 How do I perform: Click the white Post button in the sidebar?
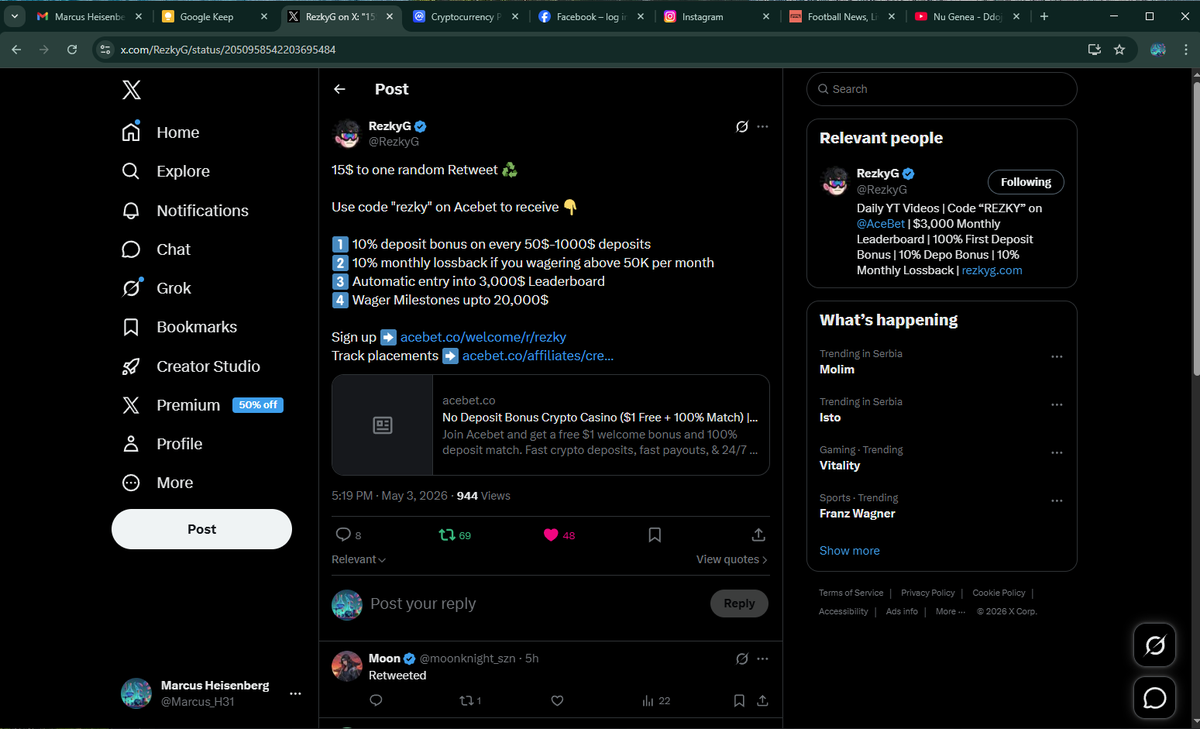point(201,529)
